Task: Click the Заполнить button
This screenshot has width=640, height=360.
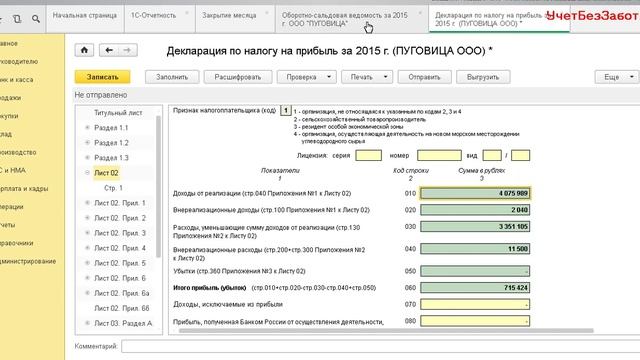Action: click(172, 77)
